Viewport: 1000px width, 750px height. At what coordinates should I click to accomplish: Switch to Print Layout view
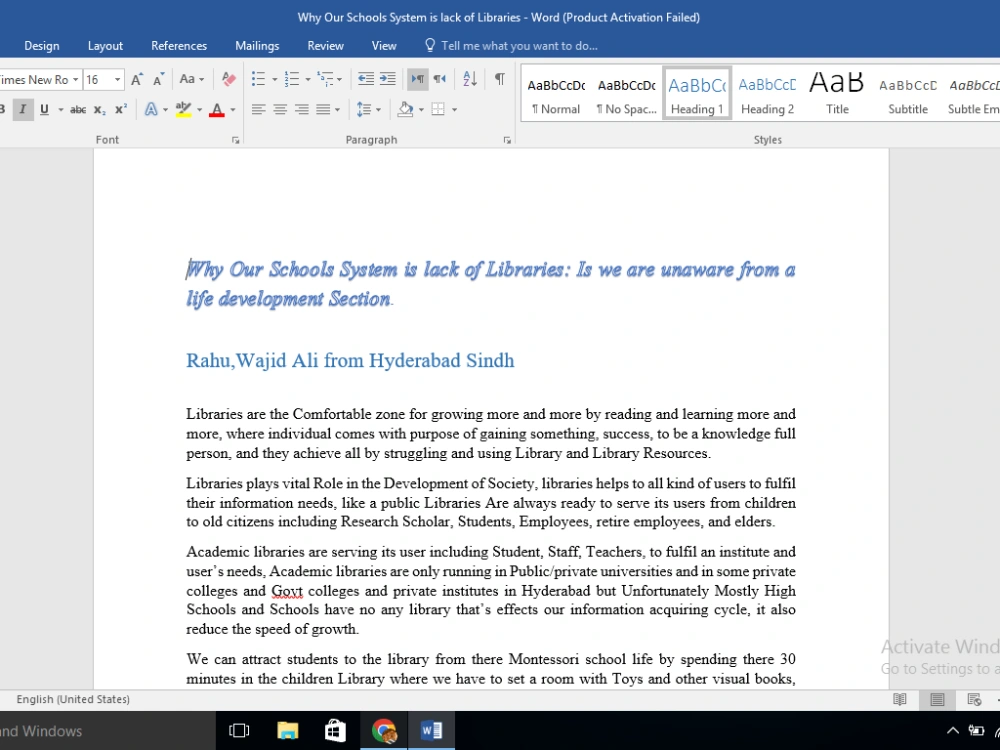(x=937, y=700)
